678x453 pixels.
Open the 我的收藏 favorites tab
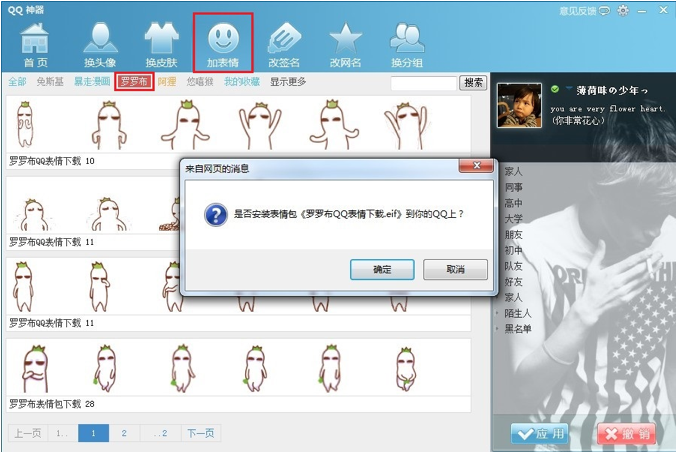[242, 81]
